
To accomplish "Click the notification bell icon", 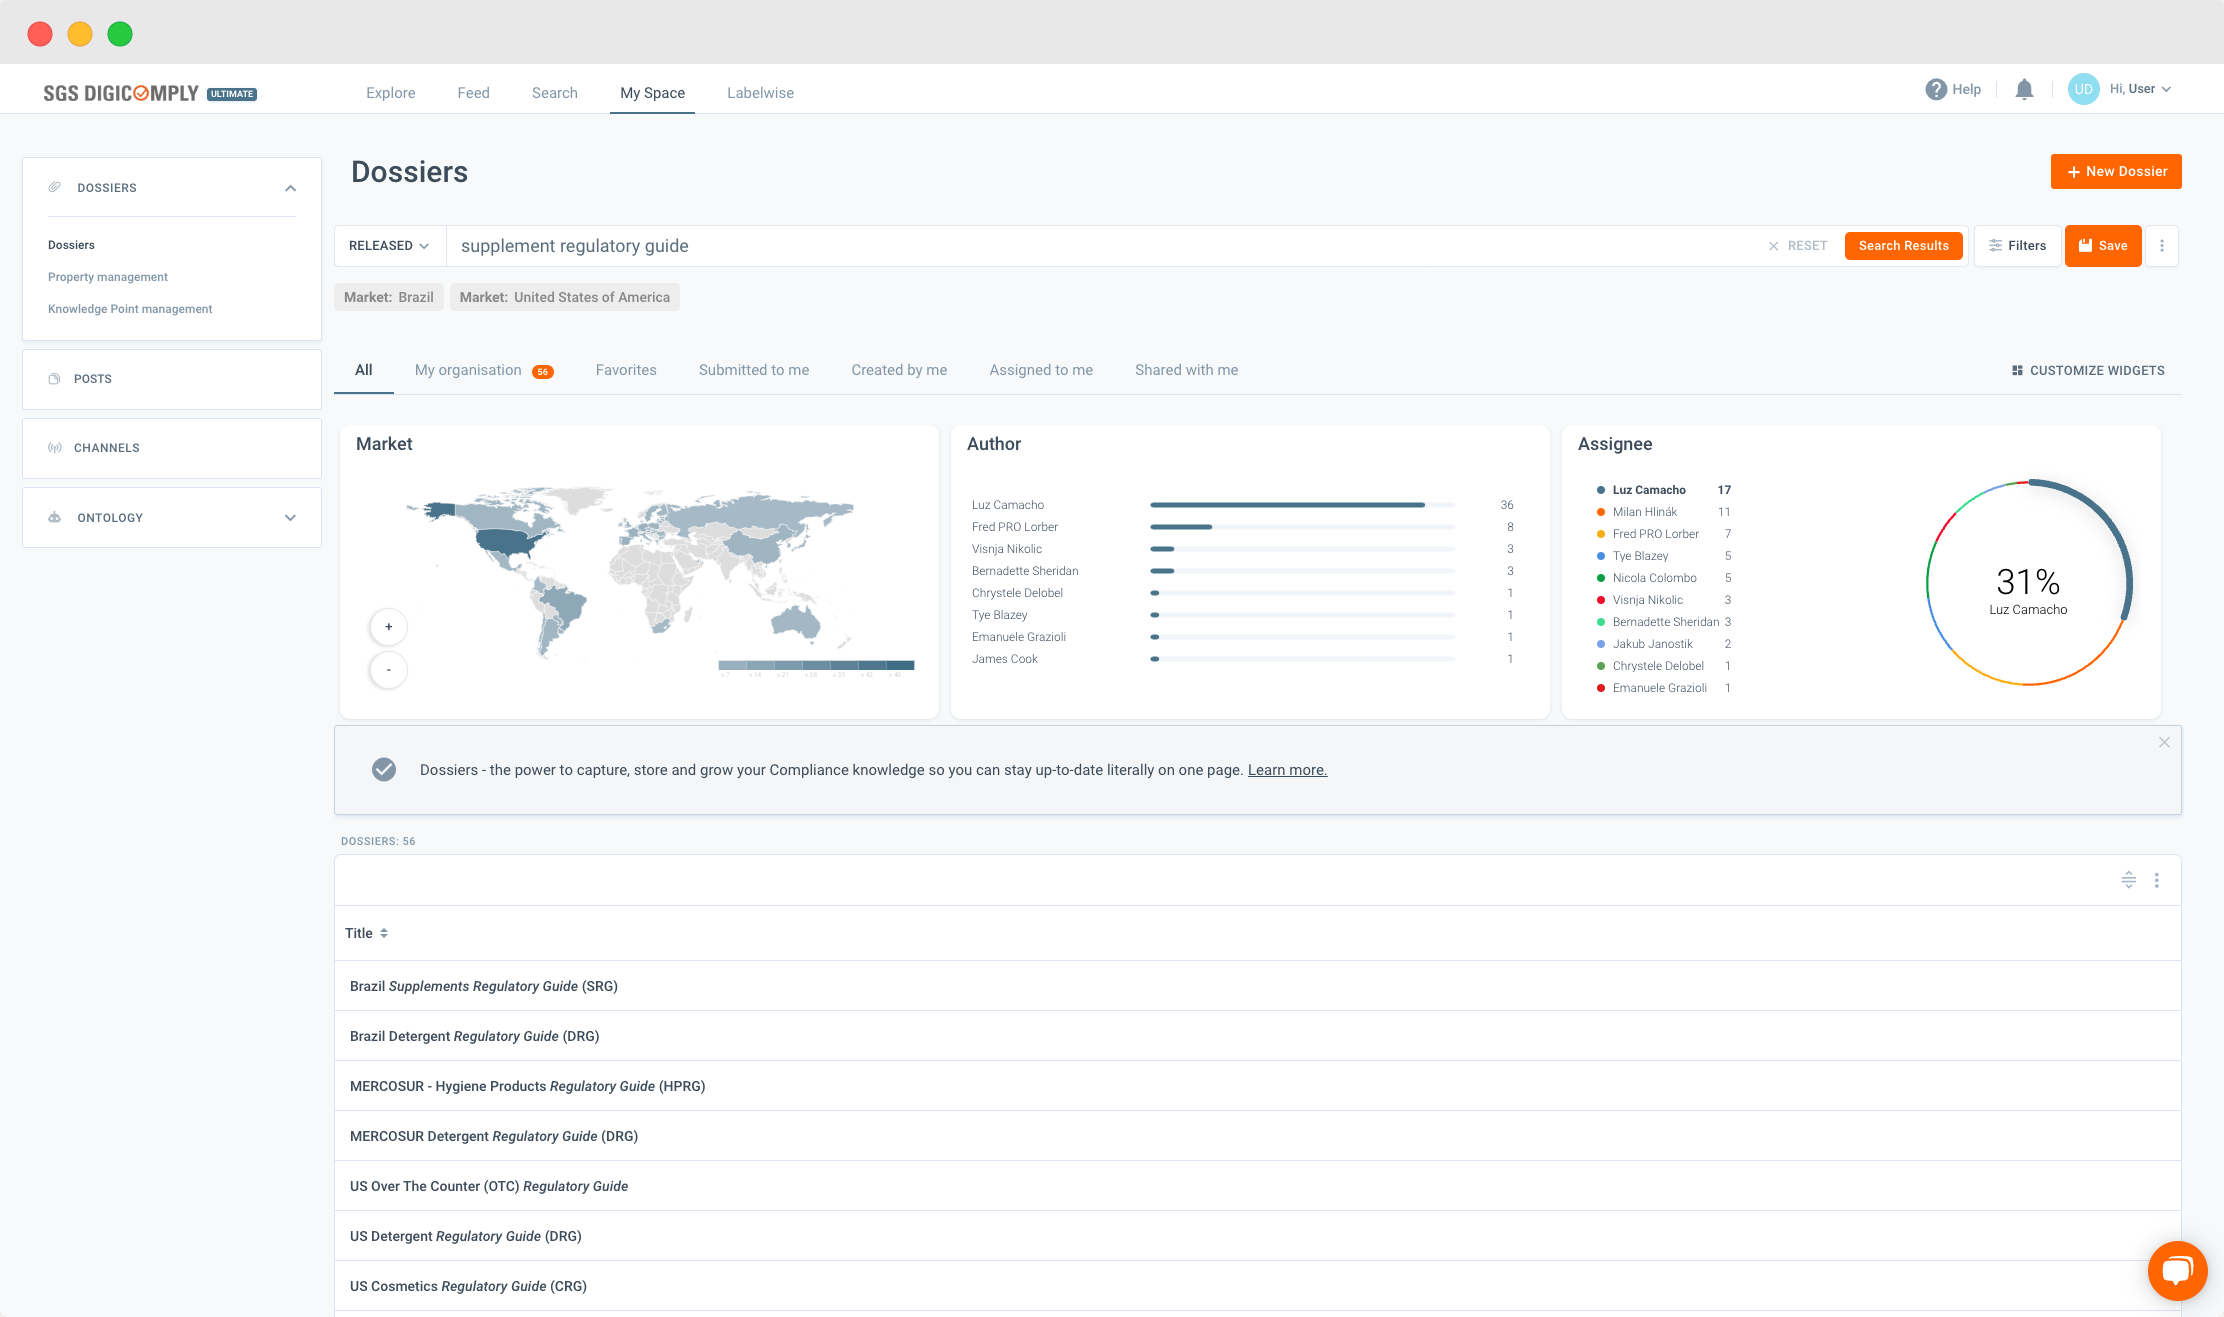I will [2024, 90].
